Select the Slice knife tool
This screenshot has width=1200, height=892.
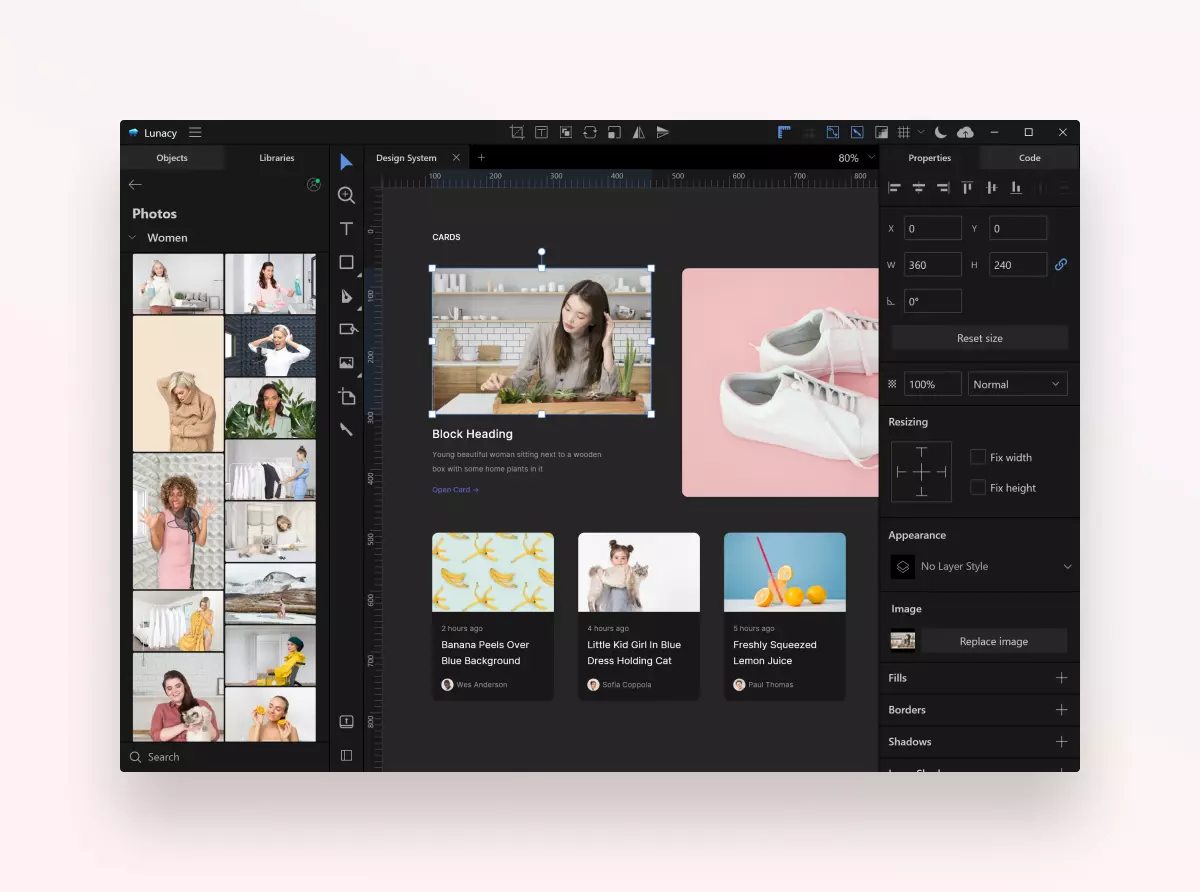pos(346,429)
